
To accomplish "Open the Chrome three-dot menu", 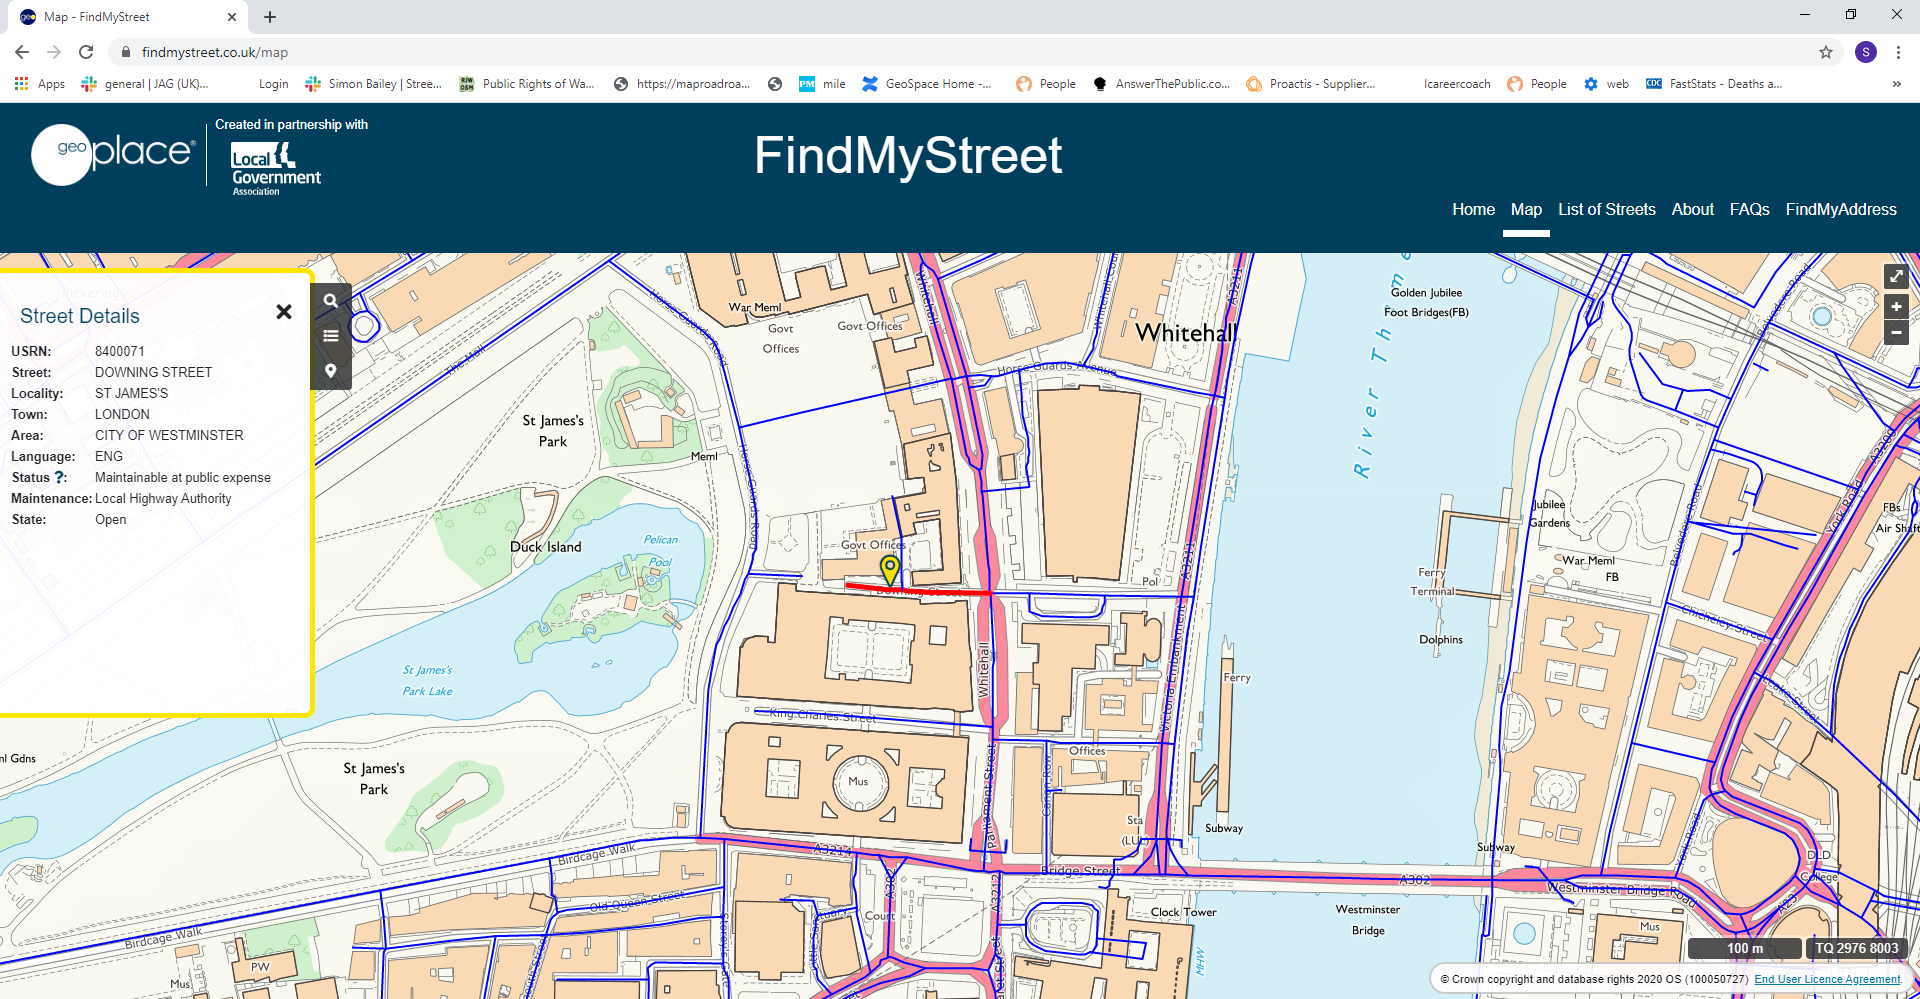I will 1898,52.
